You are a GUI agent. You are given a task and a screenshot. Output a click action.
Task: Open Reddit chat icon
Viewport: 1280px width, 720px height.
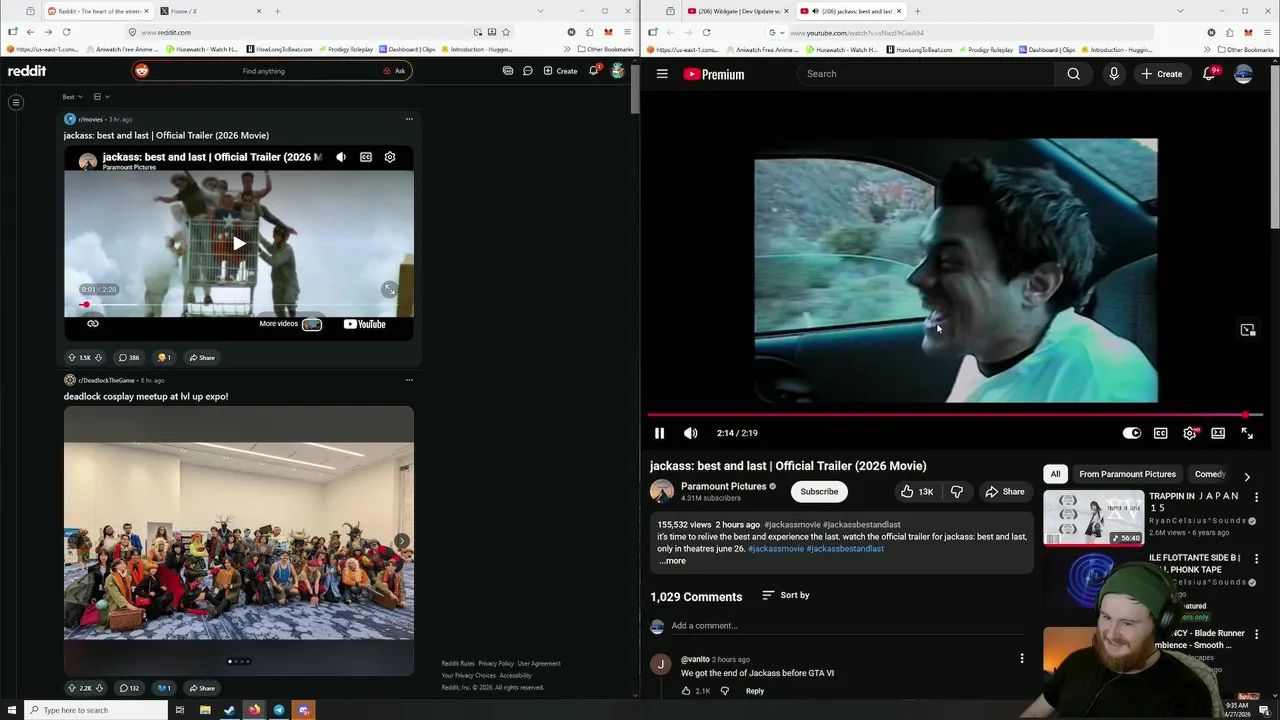pos(528,71)
